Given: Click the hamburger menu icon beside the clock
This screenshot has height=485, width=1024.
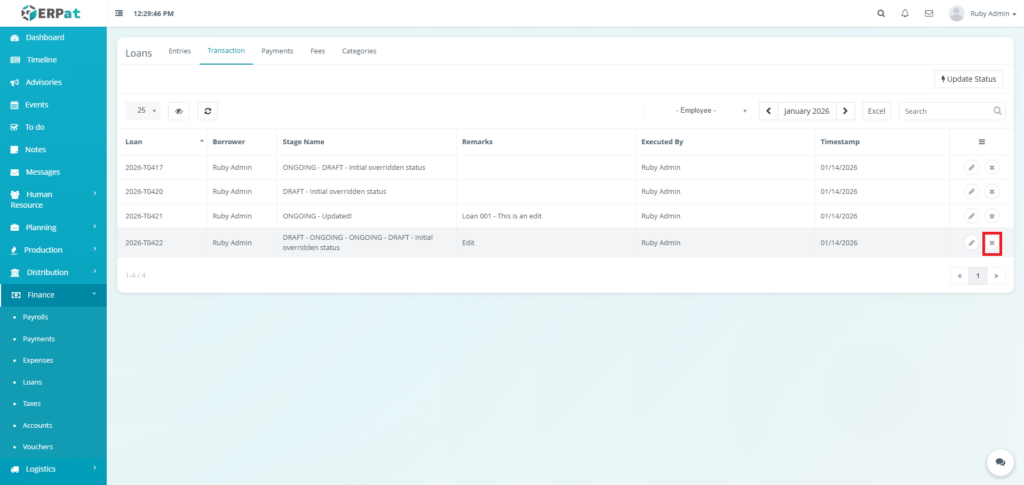Looking at the screenshot, I should [x=120, y=14].
